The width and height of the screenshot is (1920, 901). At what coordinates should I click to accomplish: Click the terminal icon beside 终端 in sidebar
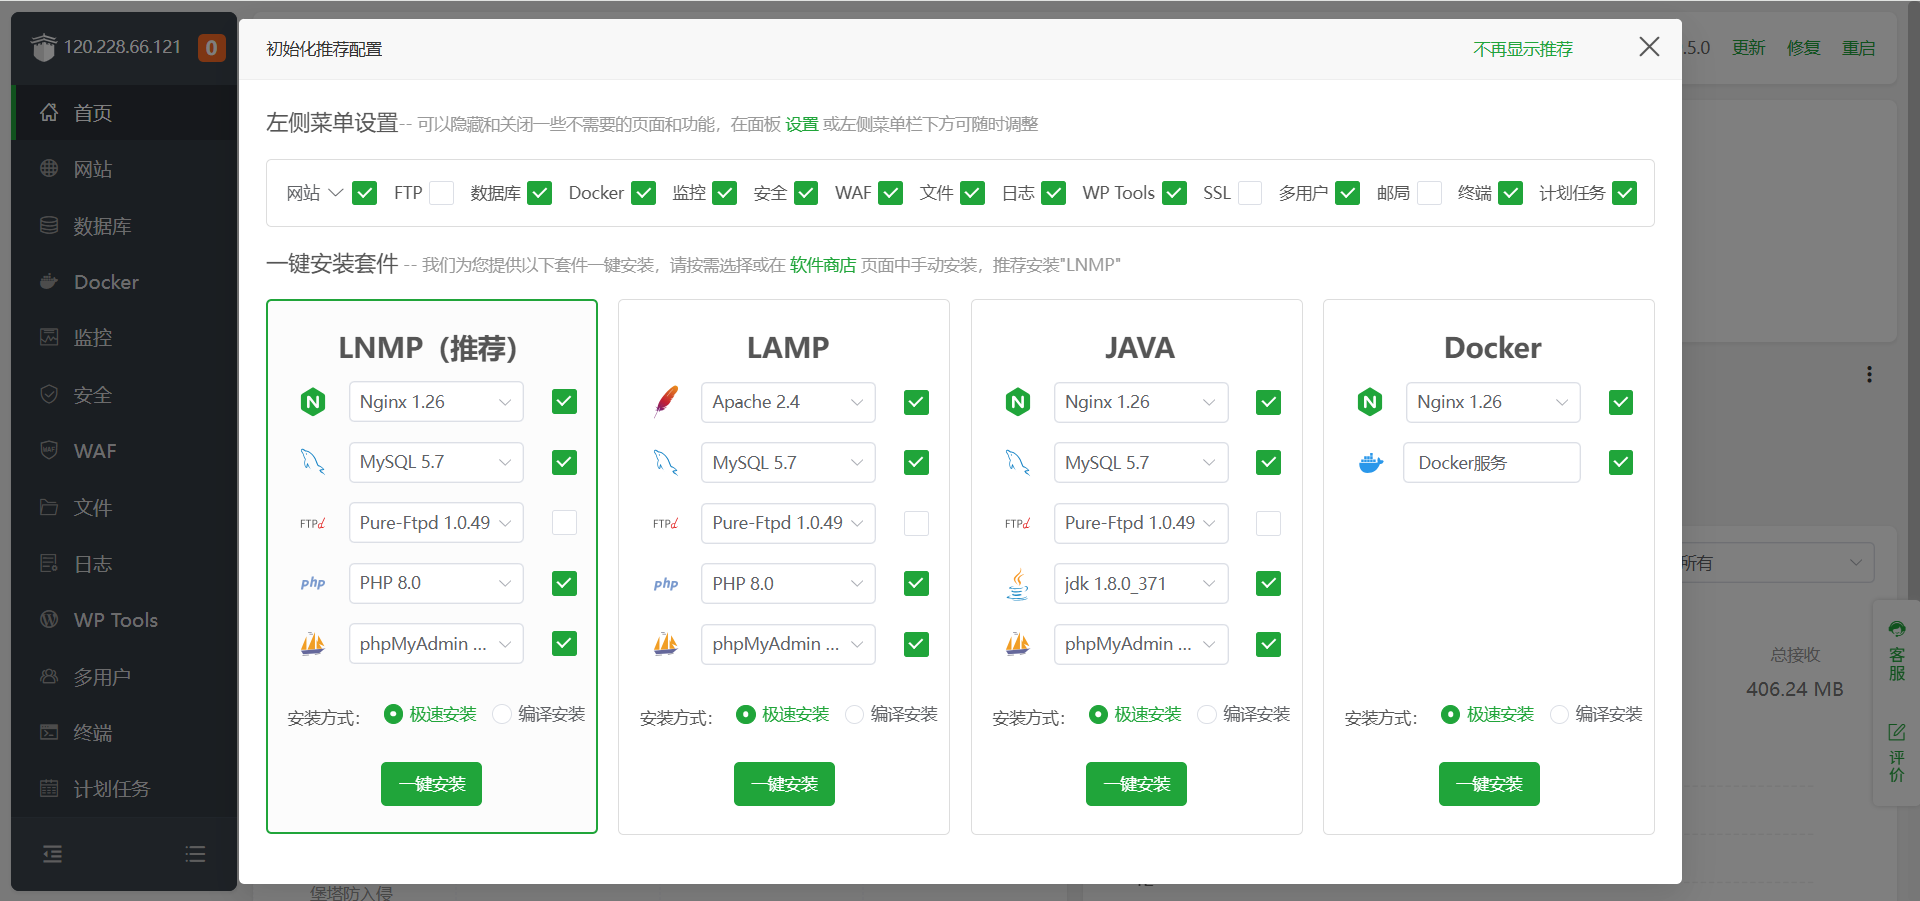[x=49, y=733]
